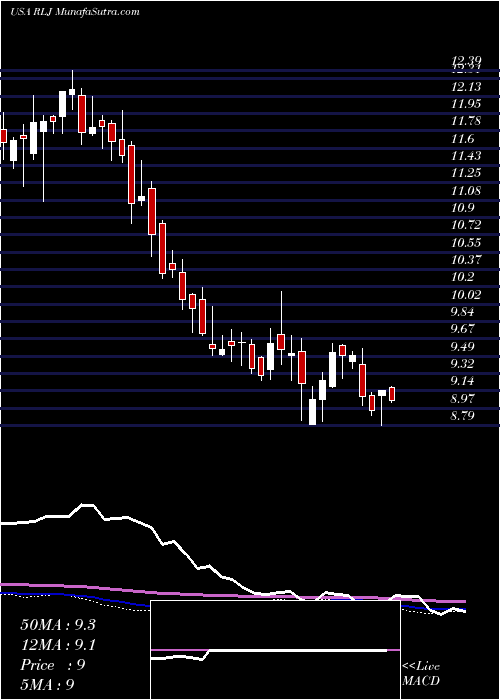Click the 8.97 price axis label
500x700 pixels.
click(x=462, y=398)
